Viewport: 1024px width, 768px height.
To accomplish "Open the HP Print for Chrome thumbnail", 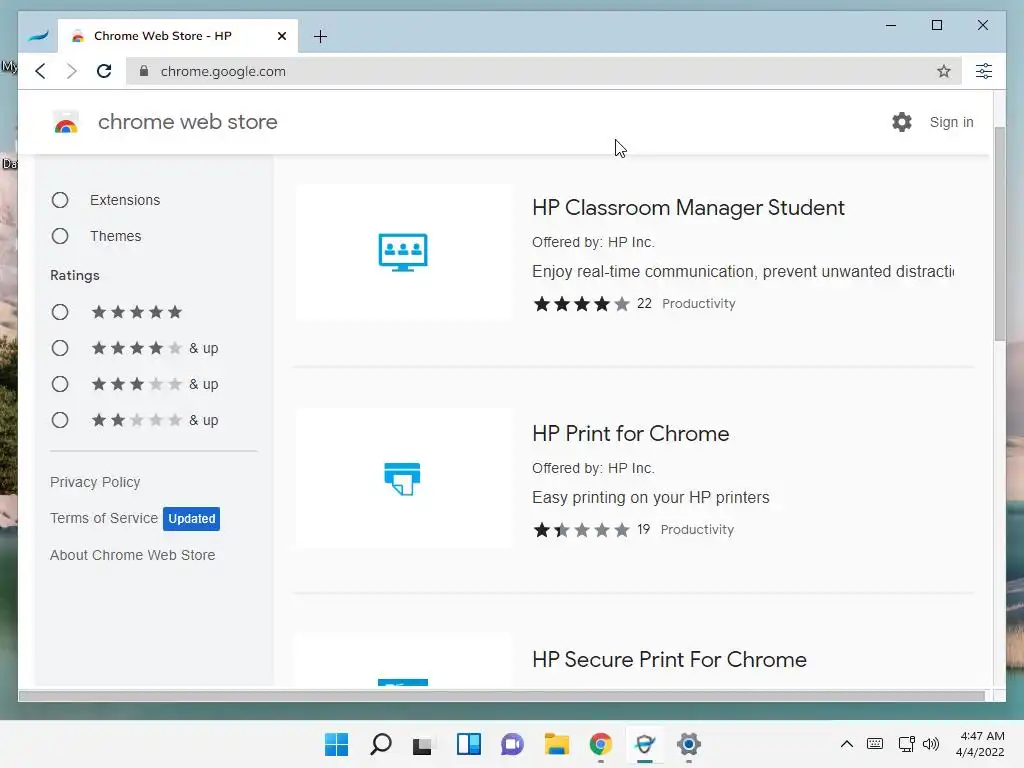I will 403,478.
